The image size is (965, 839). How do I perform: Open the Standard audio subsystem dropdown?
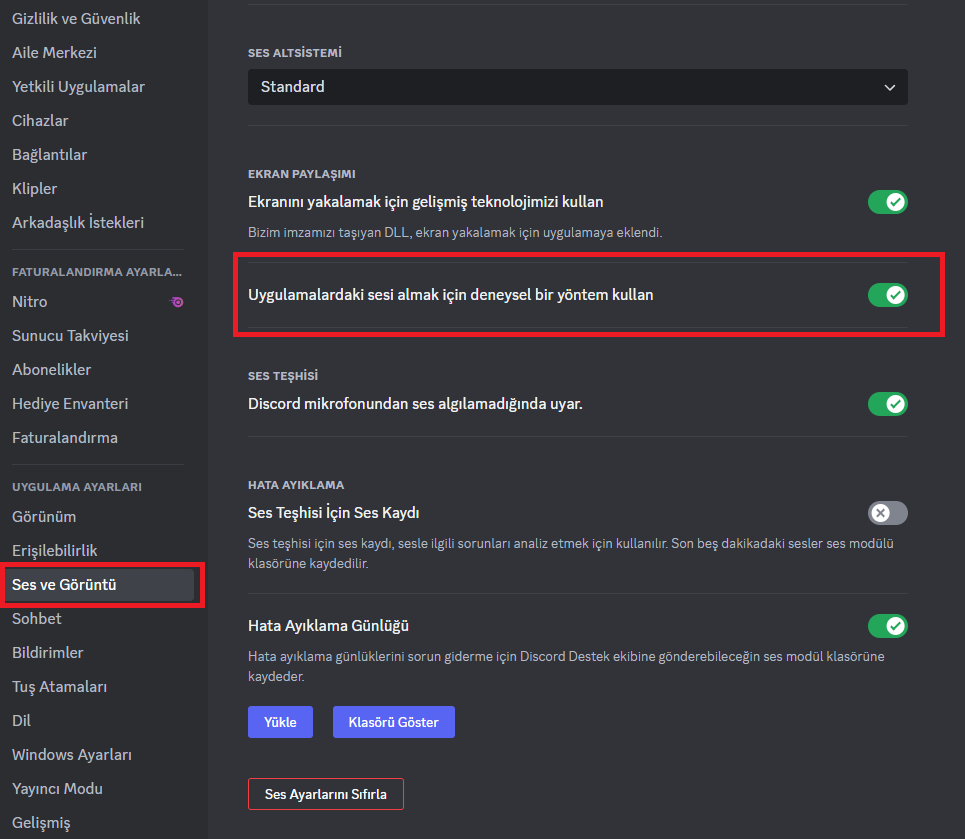[577, 87]
